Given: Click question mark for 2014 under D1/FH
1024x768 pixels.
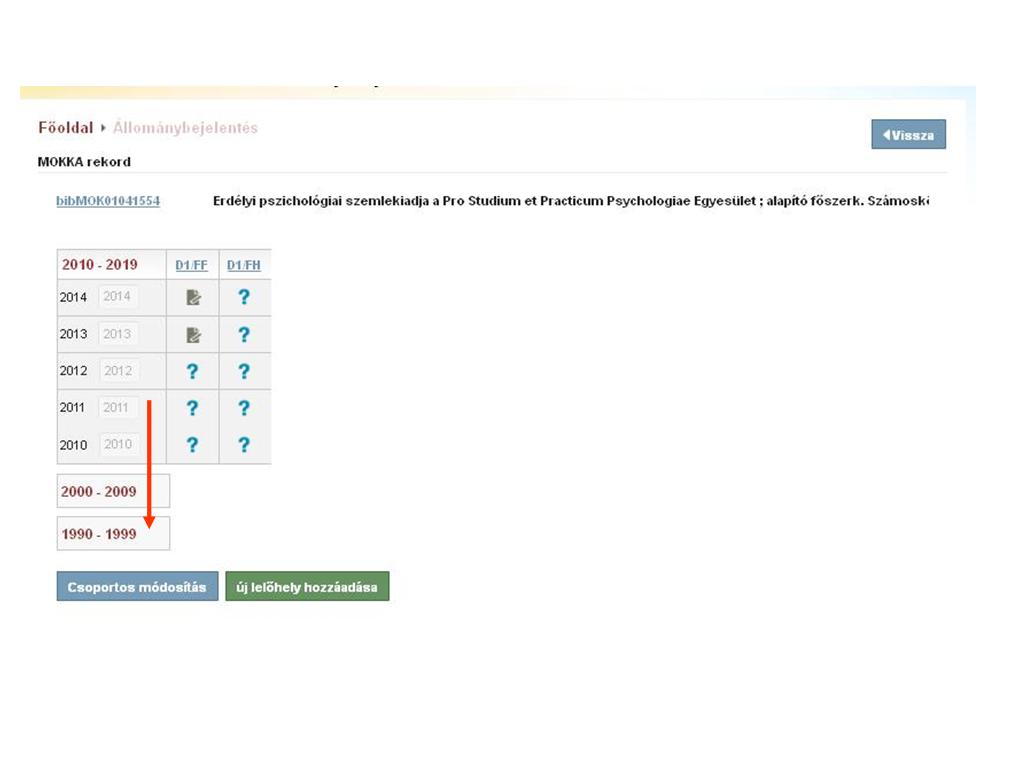Looking at the screenshot, I should tap(243, 297).
